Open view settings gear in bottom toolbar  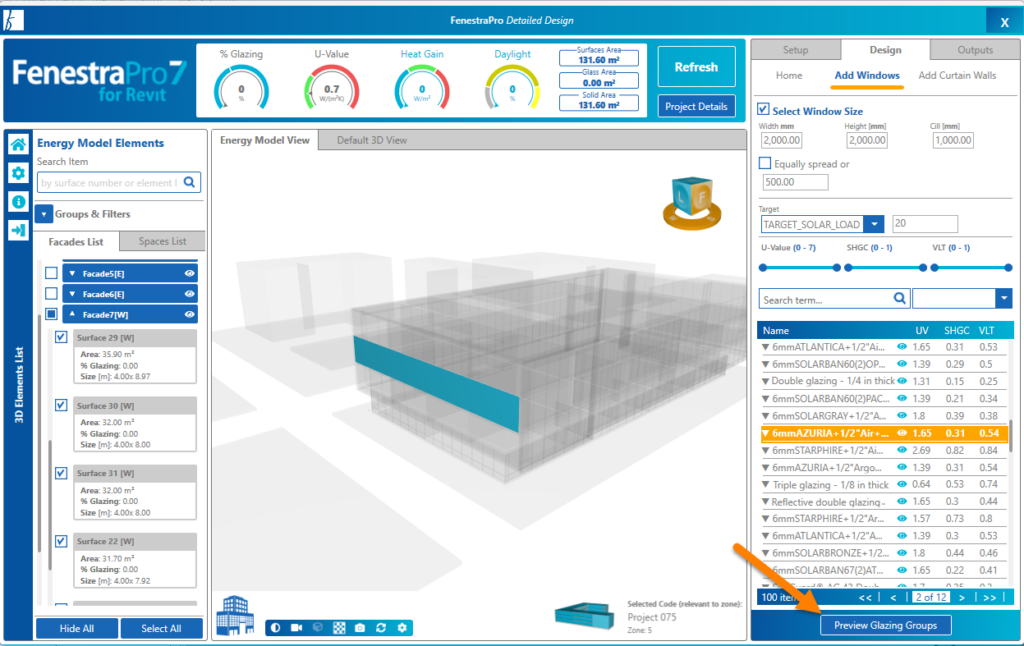[402, 628]
